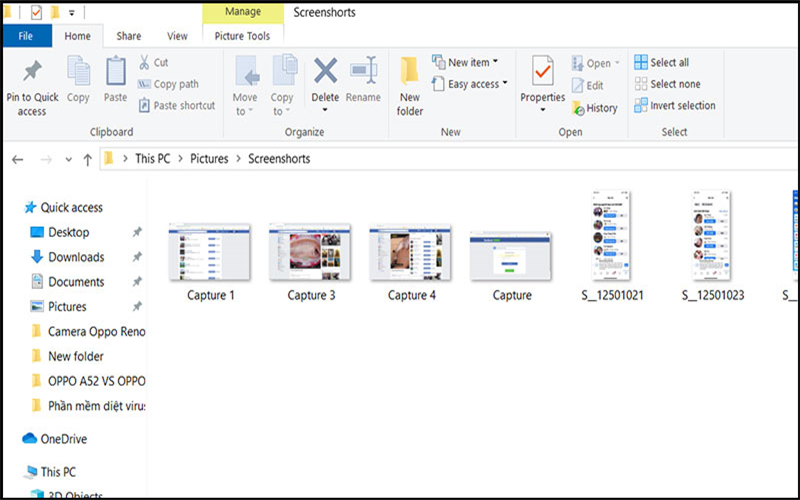The image size is (800, 500).
Task: Switch to the Share ribbon tab
Action: 129,36
